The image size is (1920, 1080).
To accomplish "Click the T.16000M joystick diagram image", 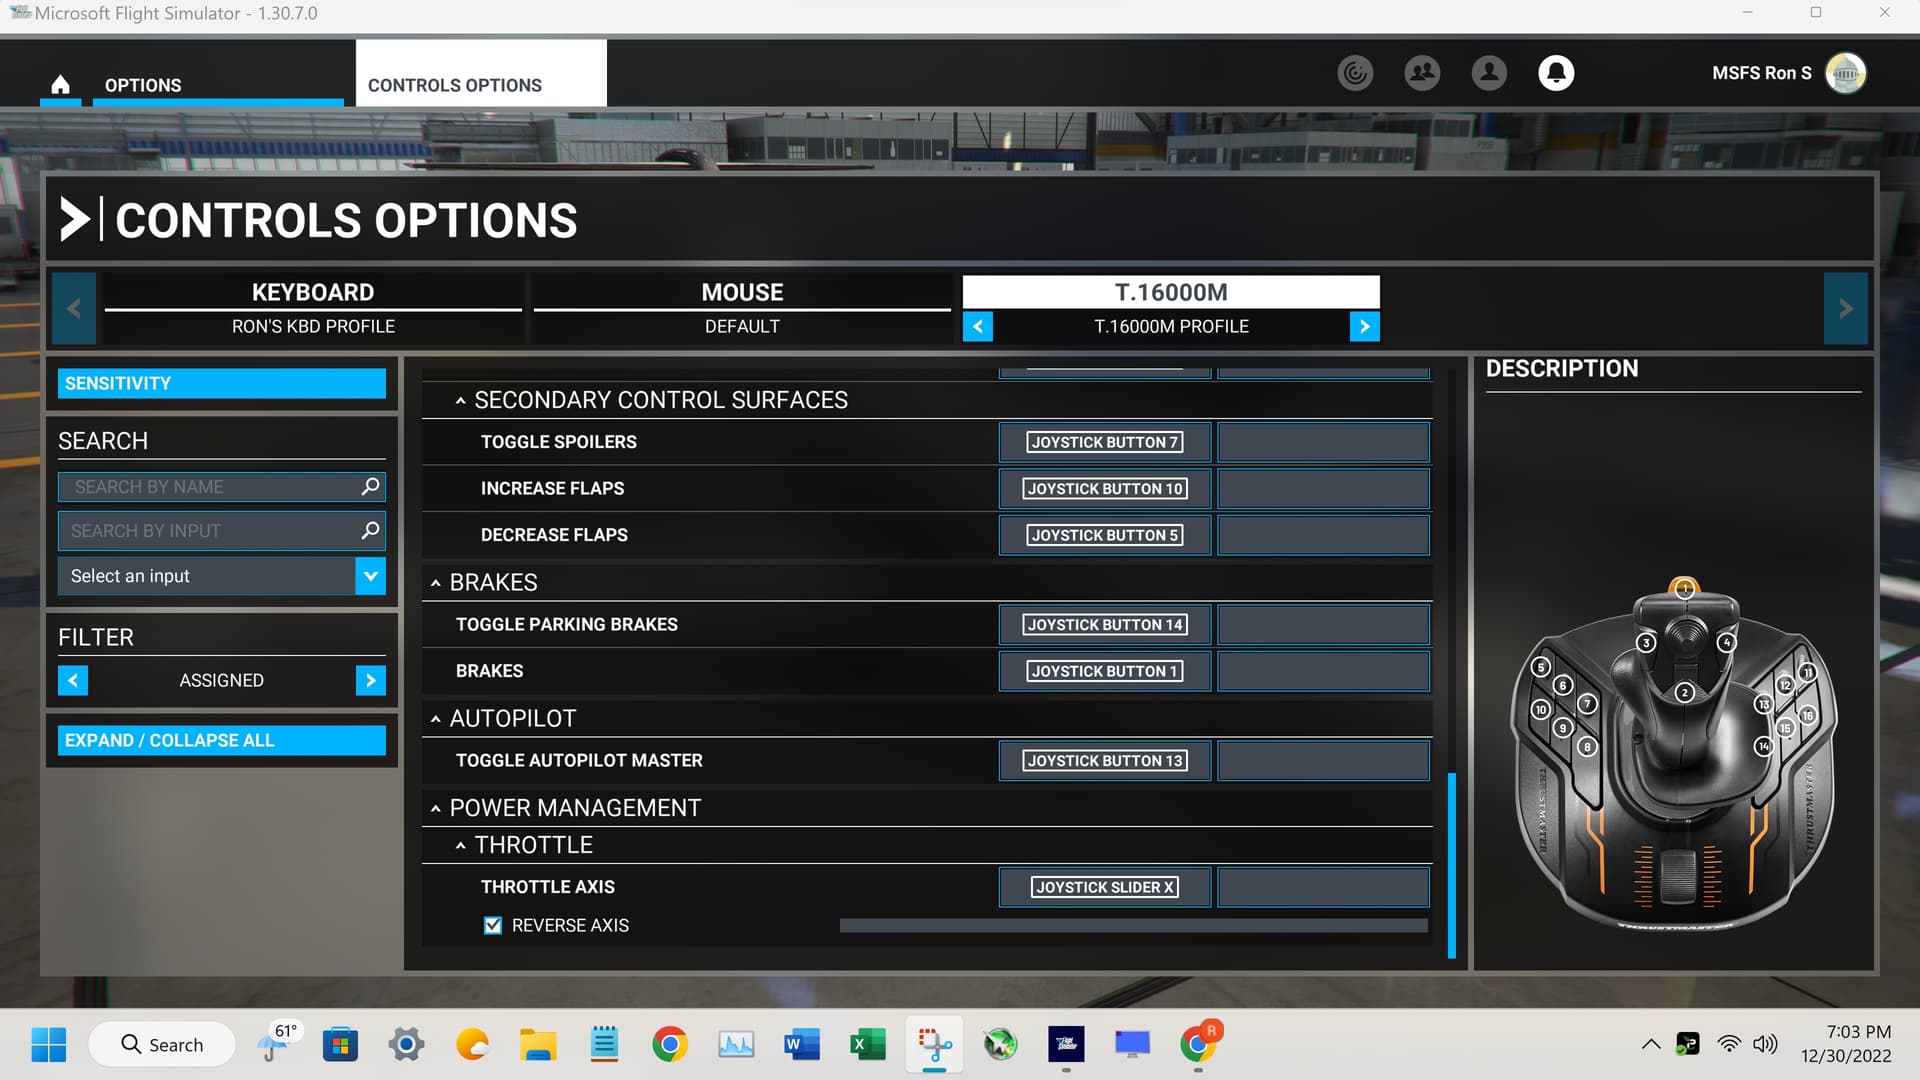I will [x=1673, y=755].
